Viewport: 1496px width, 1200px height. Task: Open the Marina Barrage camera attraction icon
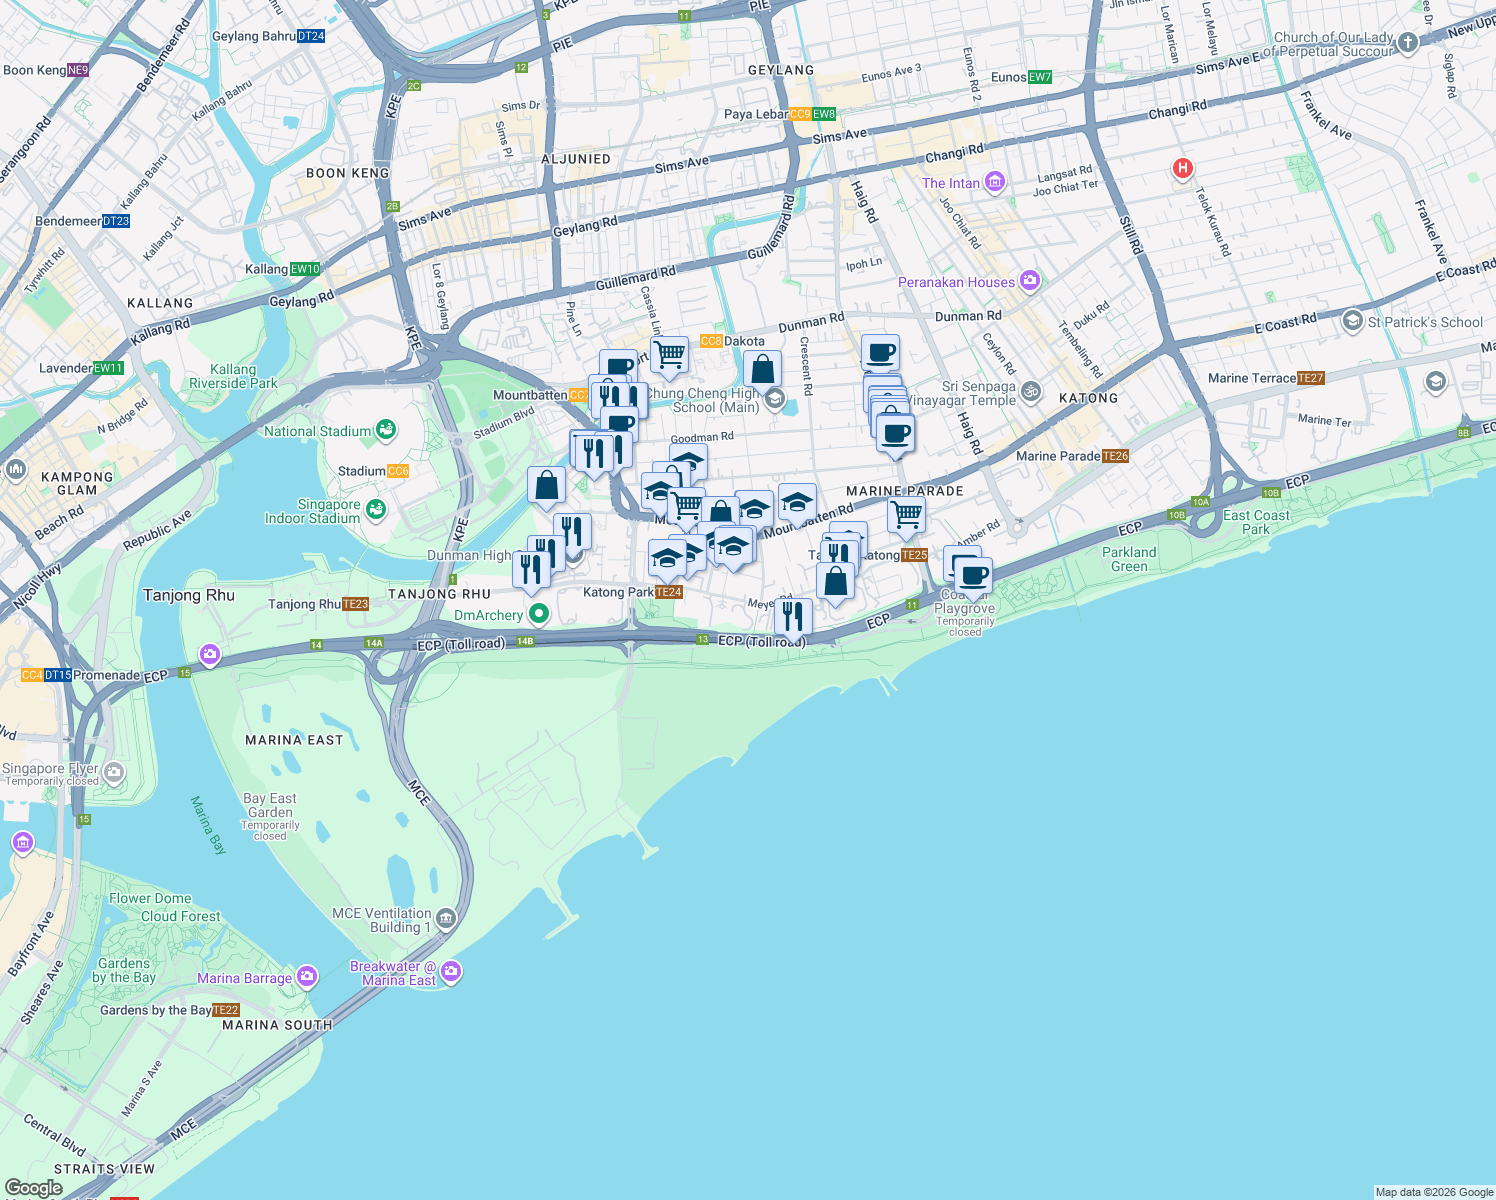coord(305,977)
